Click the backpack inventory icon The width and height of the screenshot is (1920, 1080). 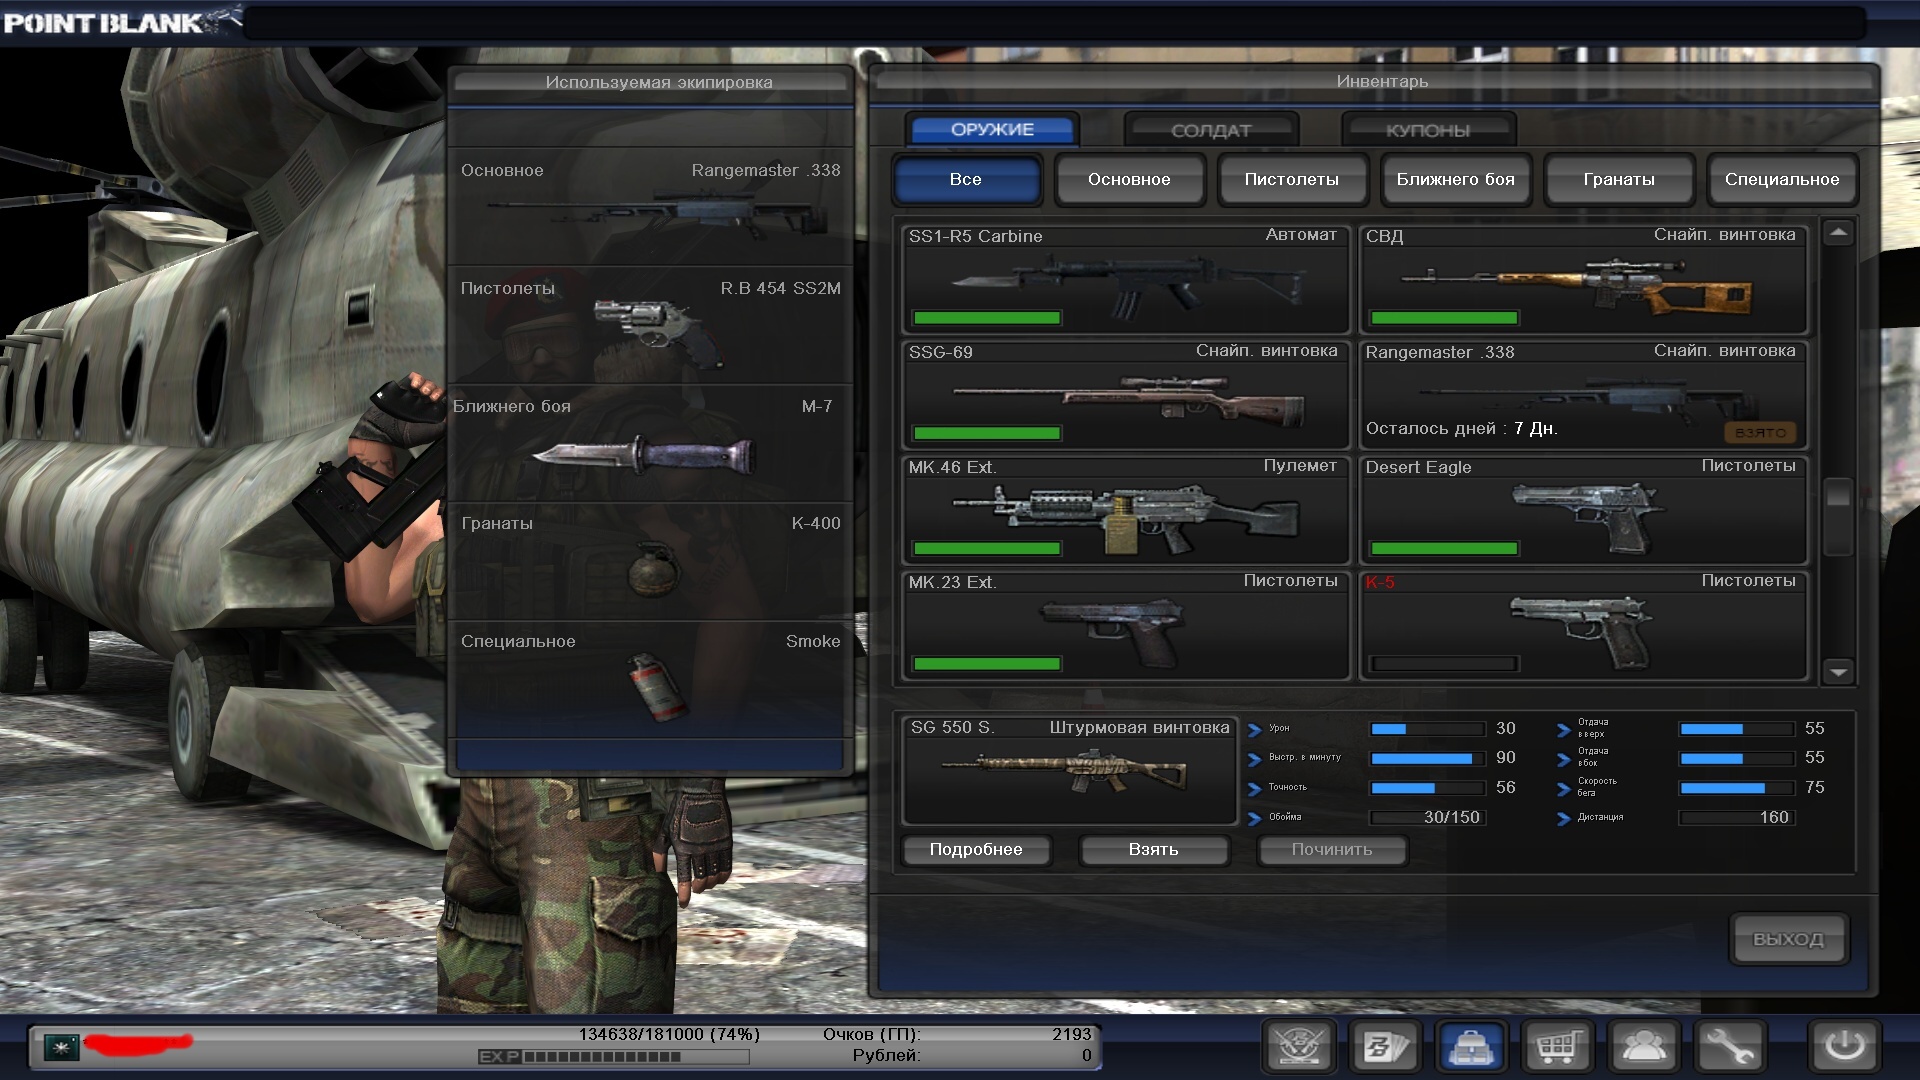coord(1471,1047)
